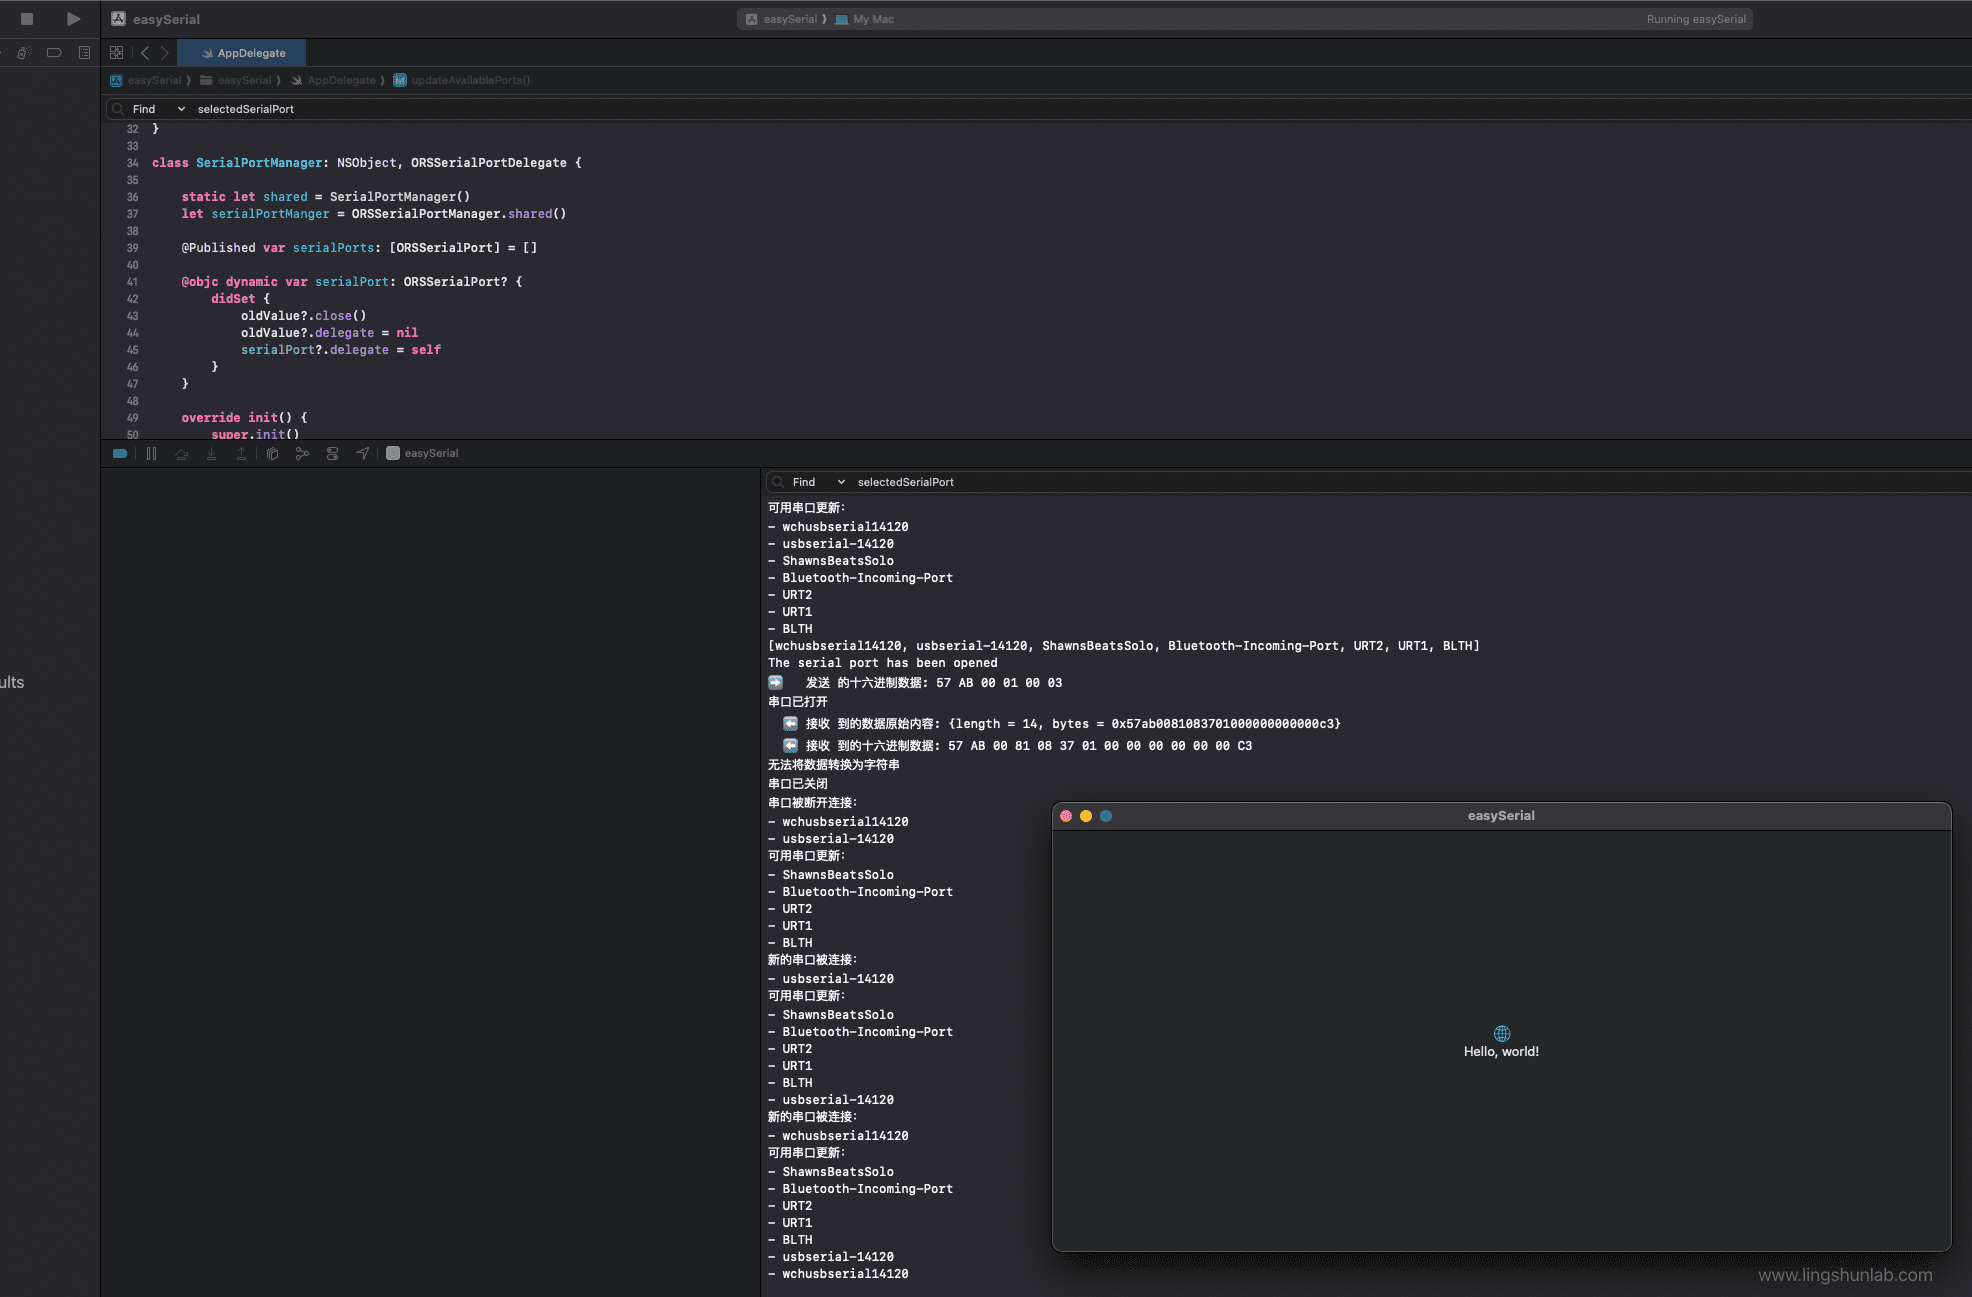Viewport: 1972px width, 1297px height.
Task: Click the easySerial folder breadcrumb
Action: click(236, 80)
